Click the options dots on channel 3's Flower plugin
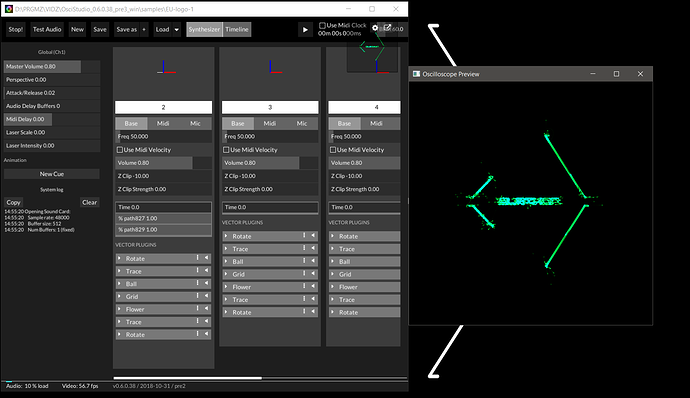690x398 pixels. [304, 286]
